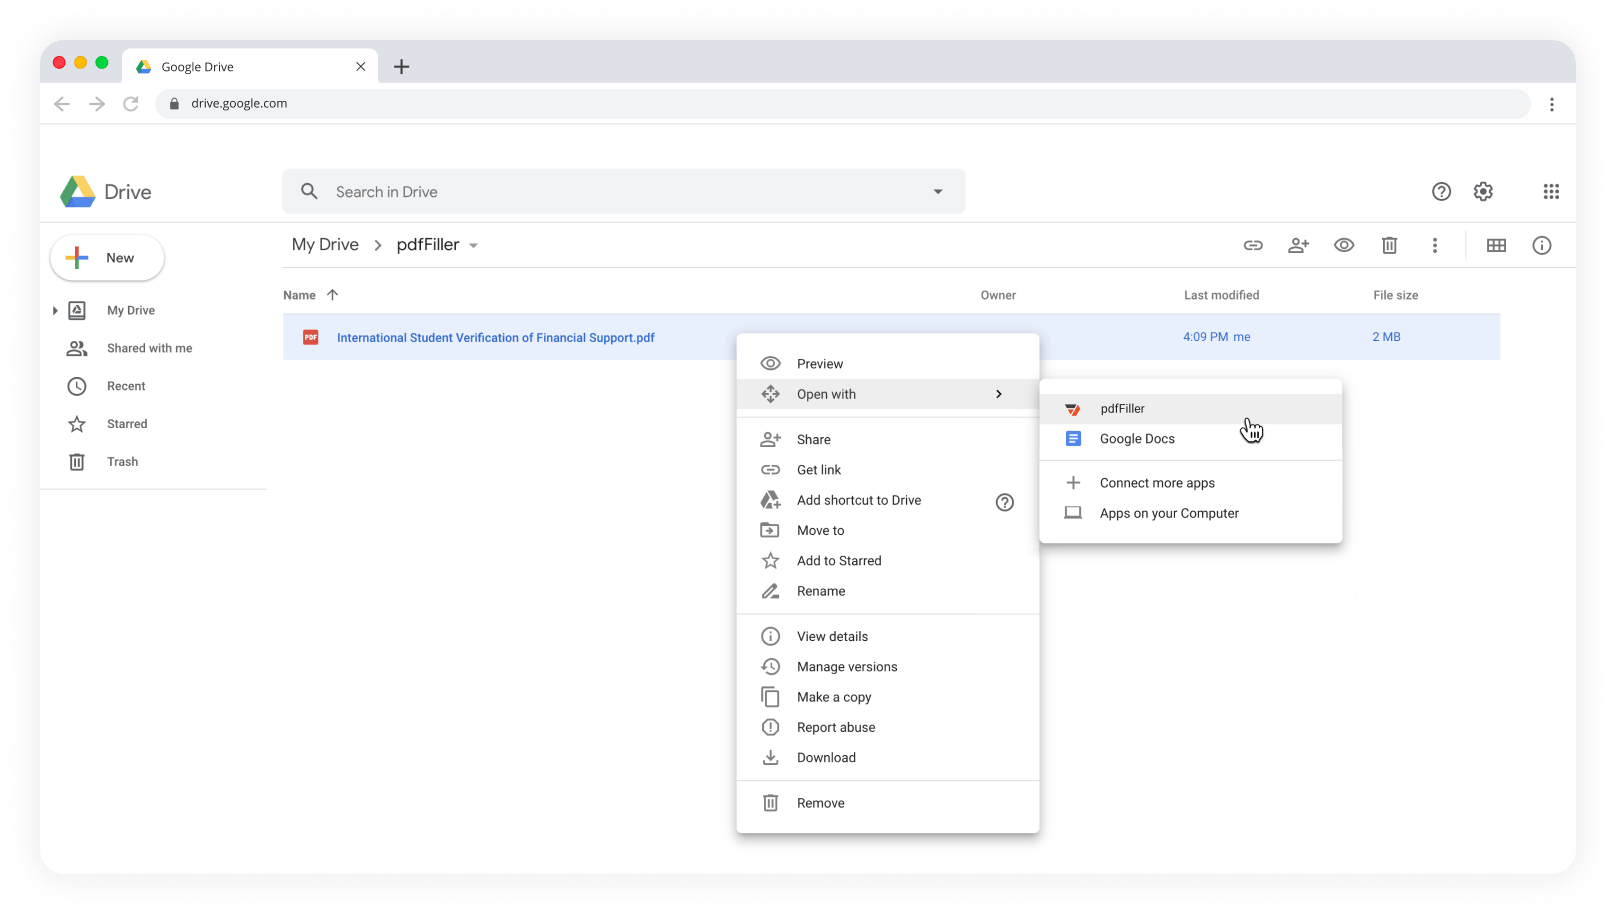Select pdfFiller from the Open with submenu
Viewport: 1616px width, 914px height.
click(x=1122, y=408)
